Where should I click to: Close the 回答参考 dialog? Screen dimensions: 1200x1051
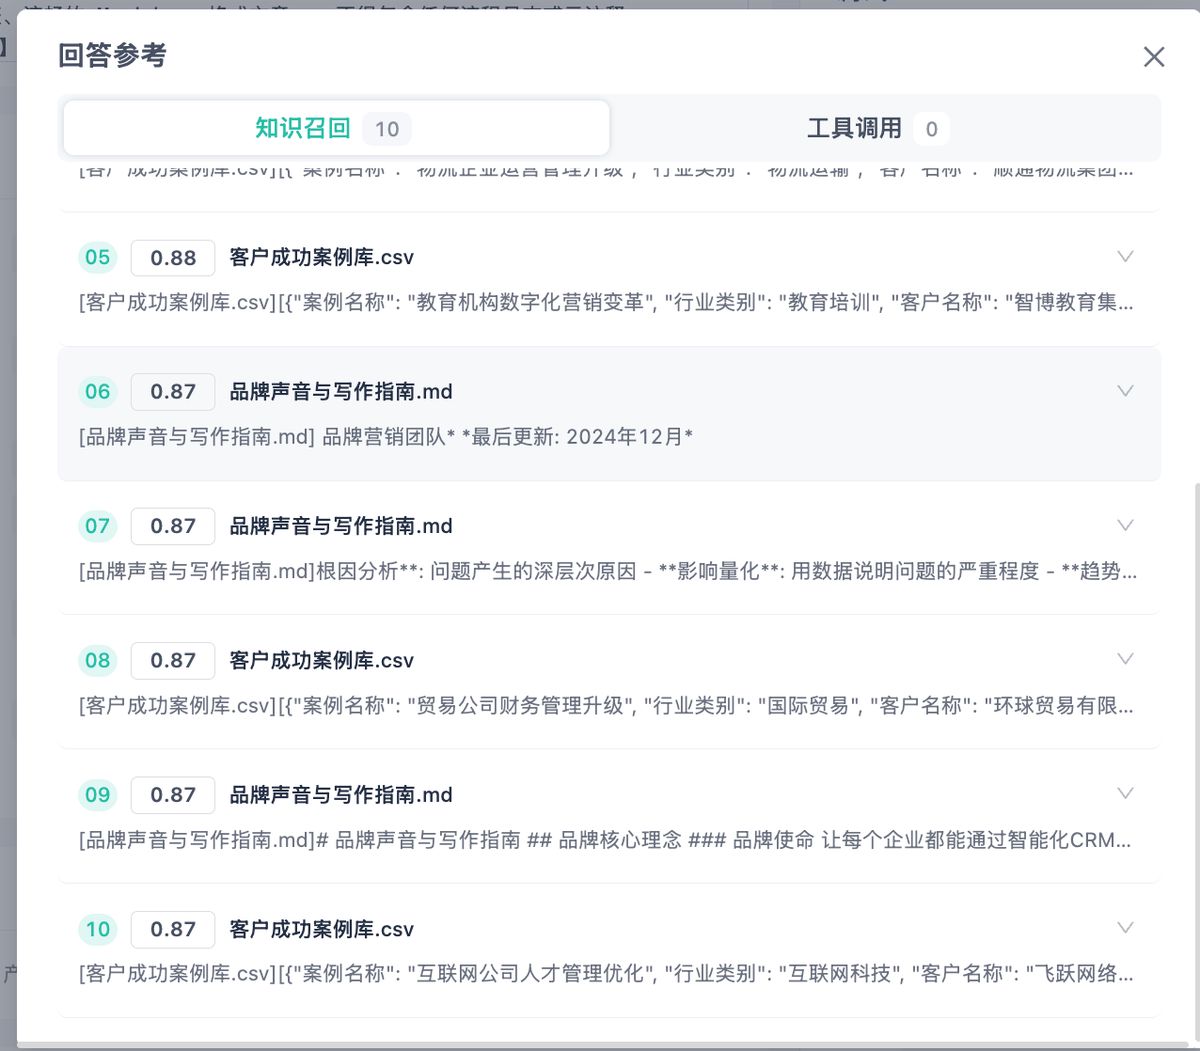pos(1154,57)
